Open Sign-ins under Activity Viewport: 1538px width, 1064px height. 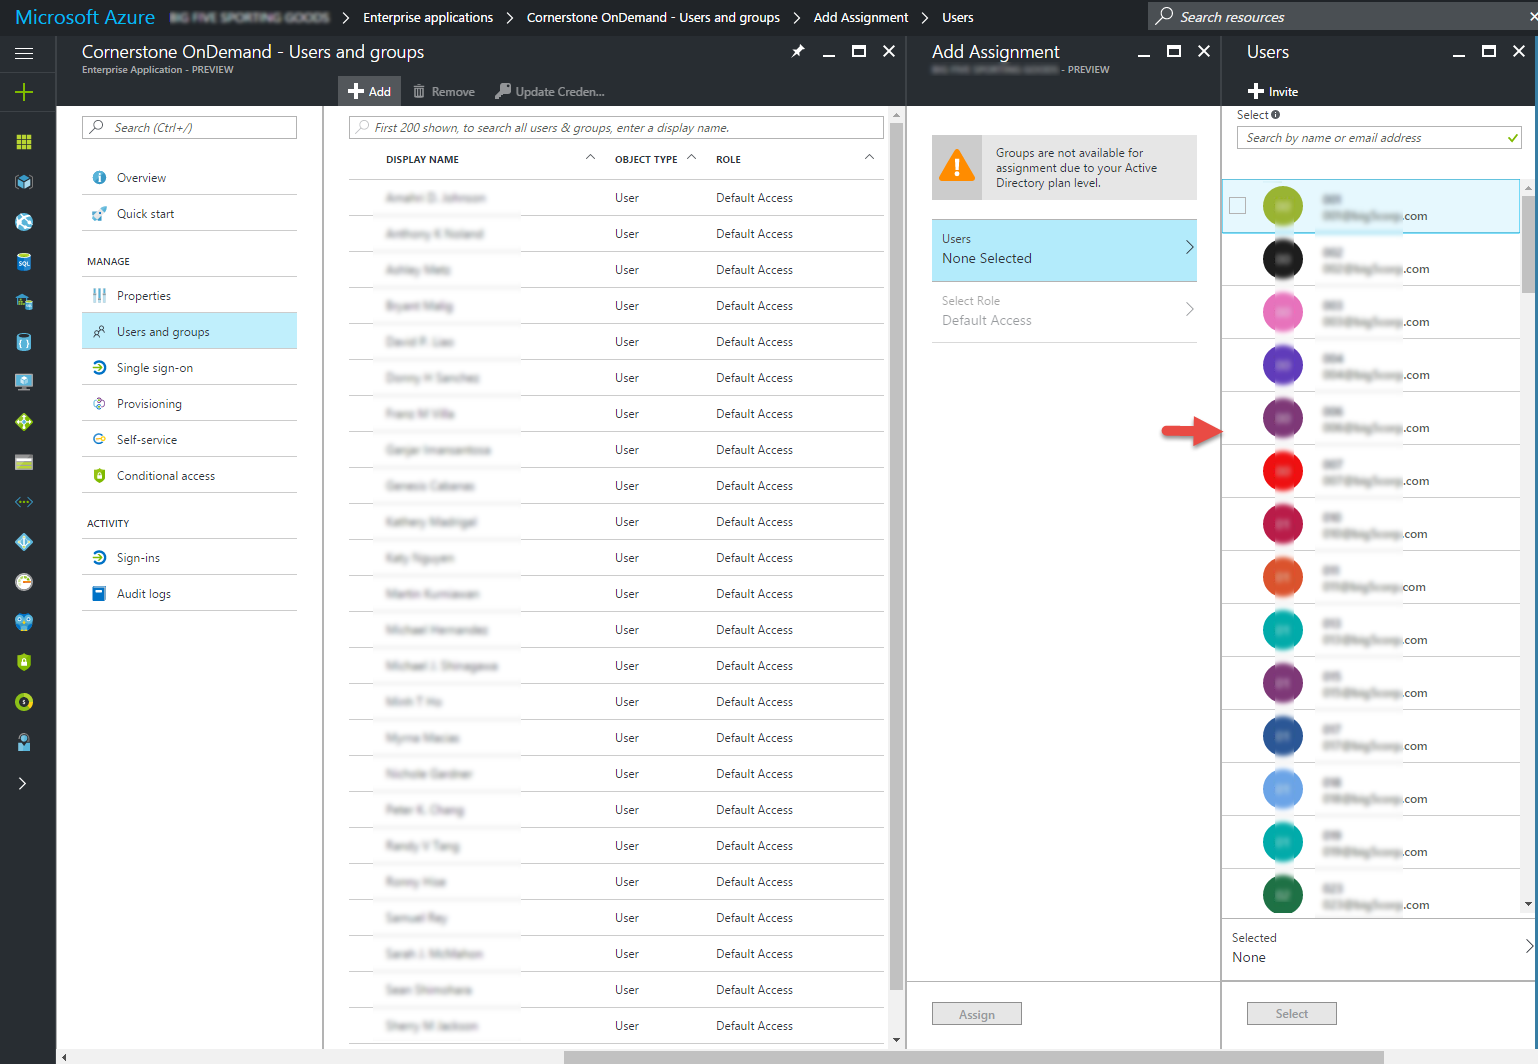pyautogui.click(x=189, y=557)
